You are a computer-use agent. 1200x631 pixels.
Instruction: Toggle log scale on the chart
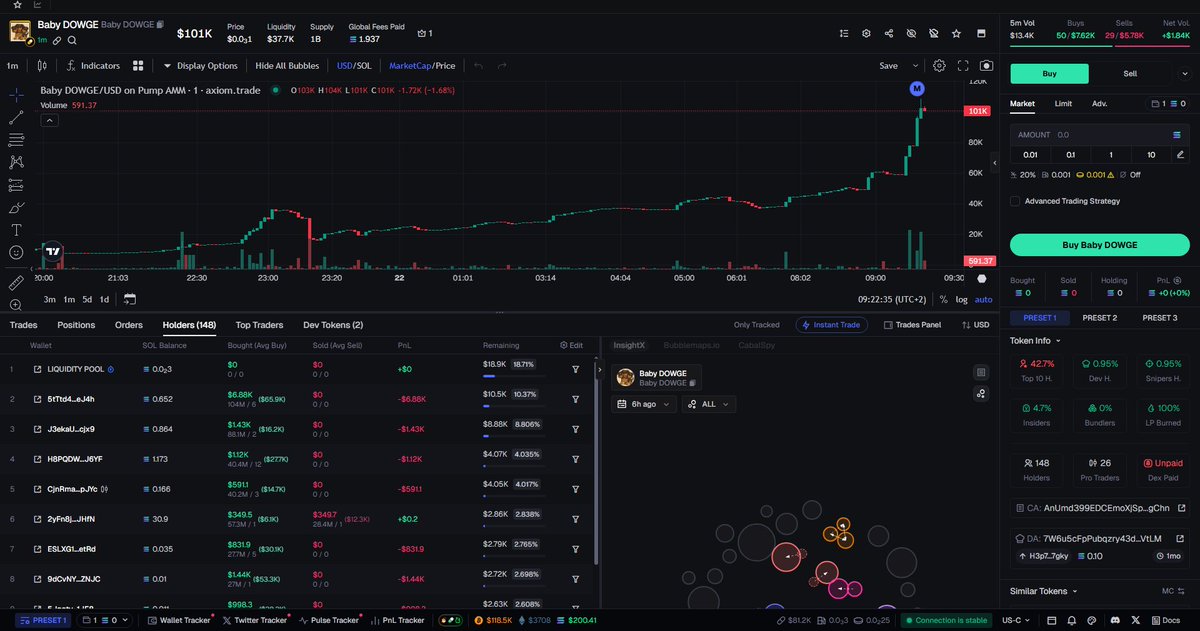(x=961, y=299)
